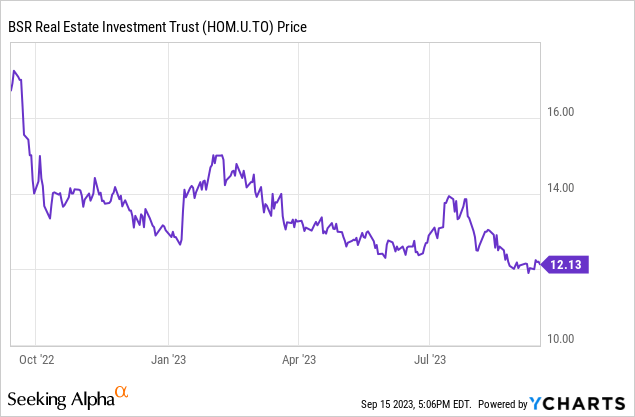Click the purple 12.13 price flag
Viewport: 635px width, 417px height.
click(x=563, y=265)
